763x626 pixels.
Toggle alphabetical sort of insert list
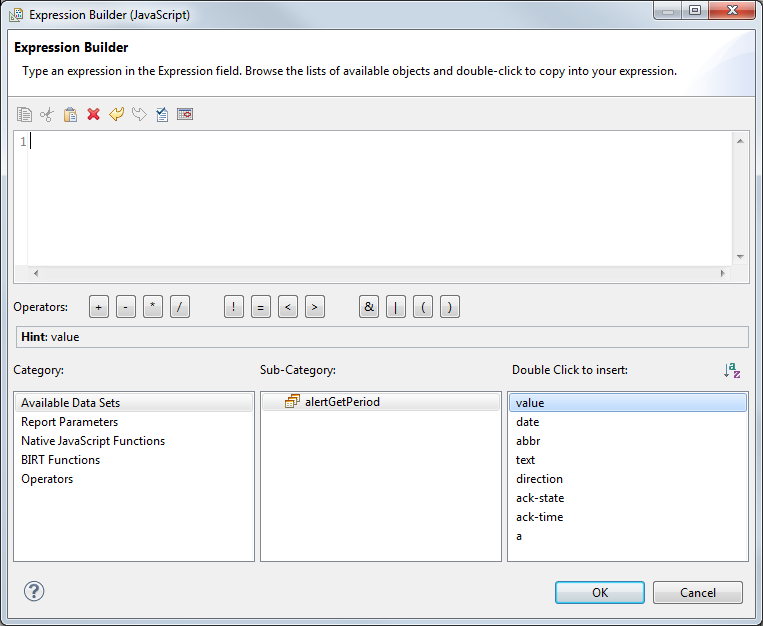[x=732, y=370]
